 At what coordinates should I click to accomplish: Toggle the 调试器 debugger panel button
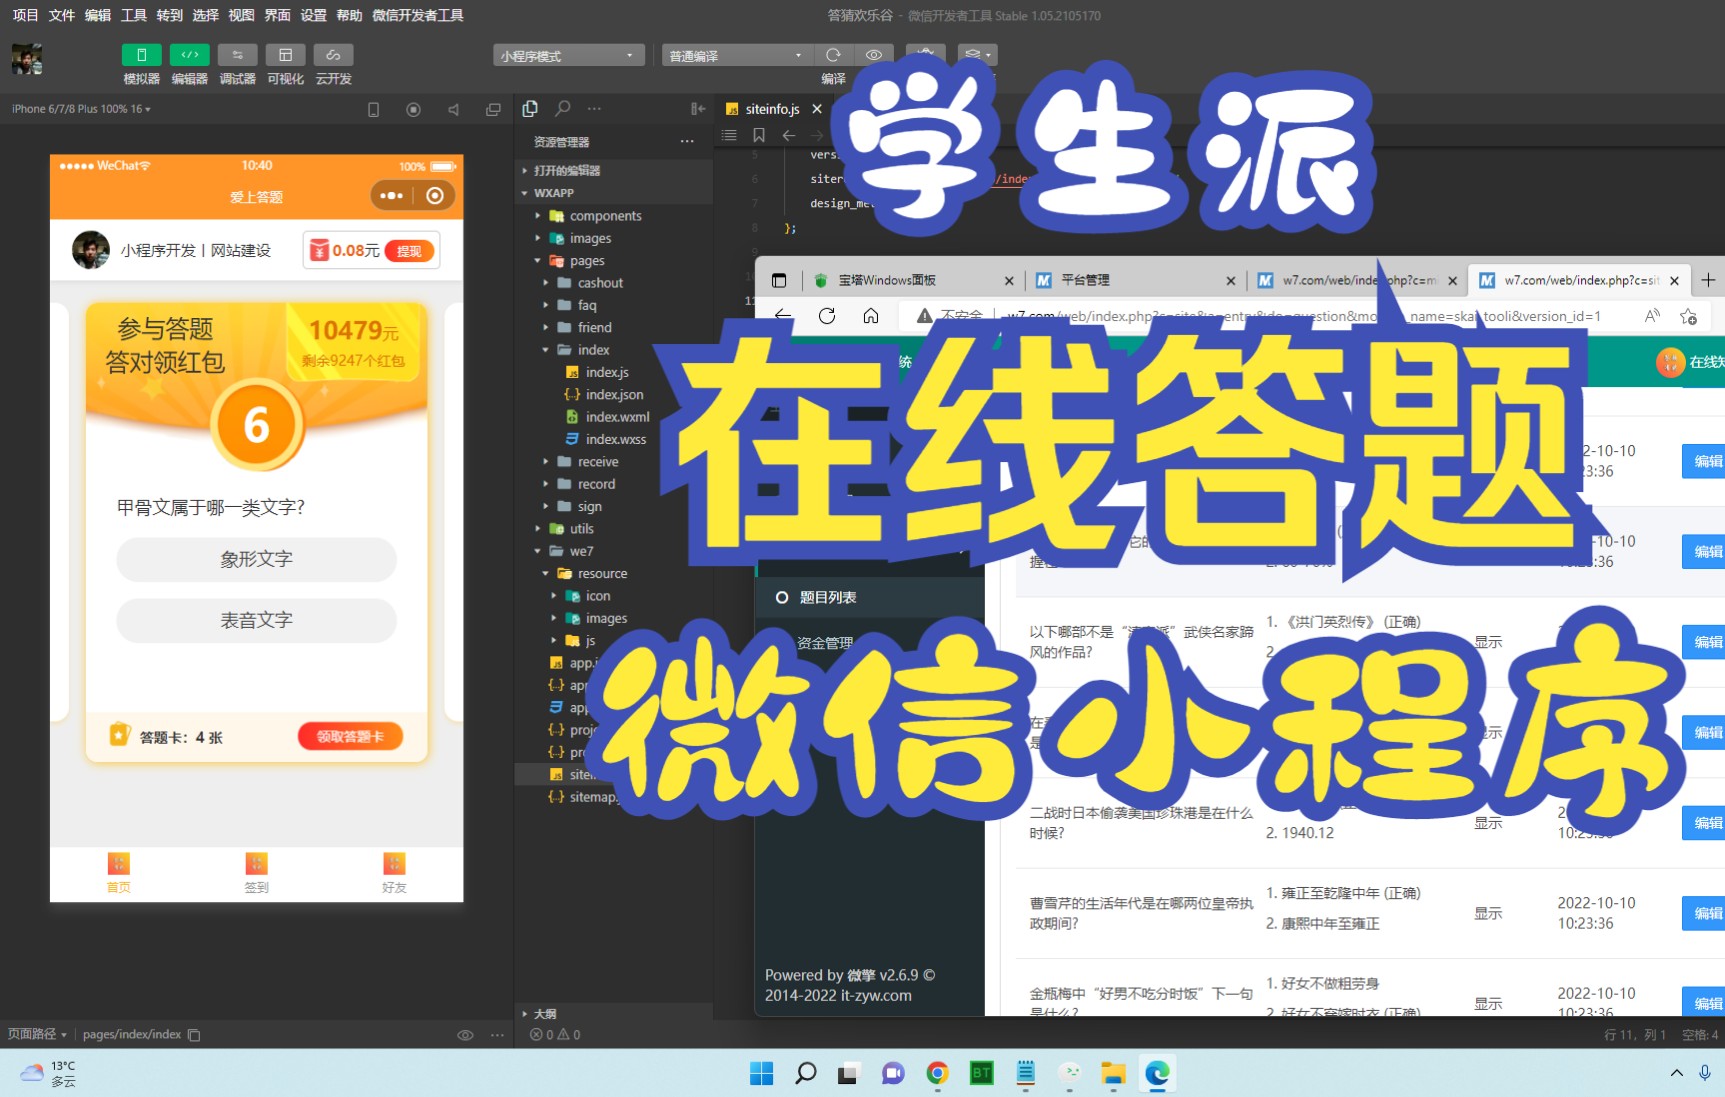237,55
